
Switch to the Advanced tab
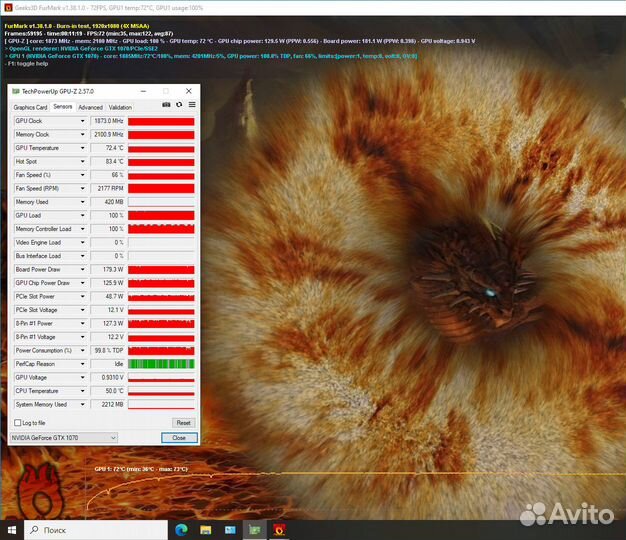coord(91,107)
